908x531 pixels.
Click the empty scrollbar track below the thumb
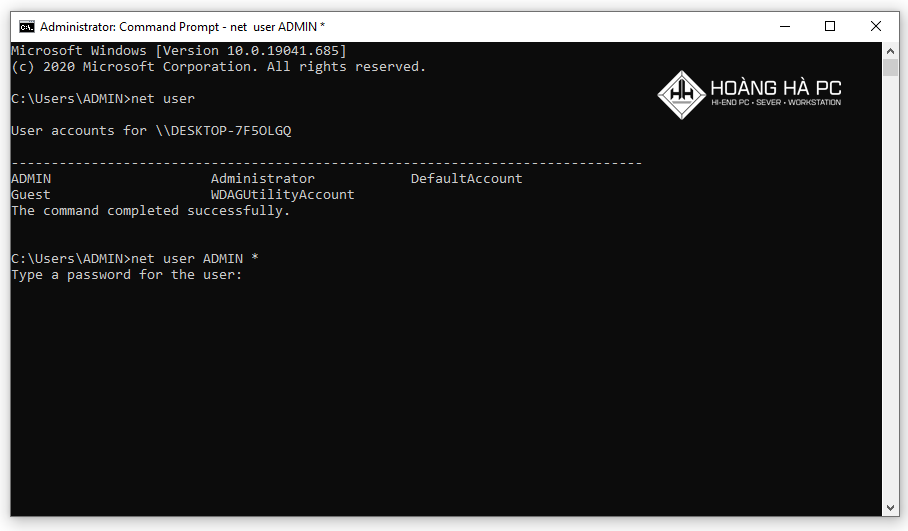click(891, 288)
